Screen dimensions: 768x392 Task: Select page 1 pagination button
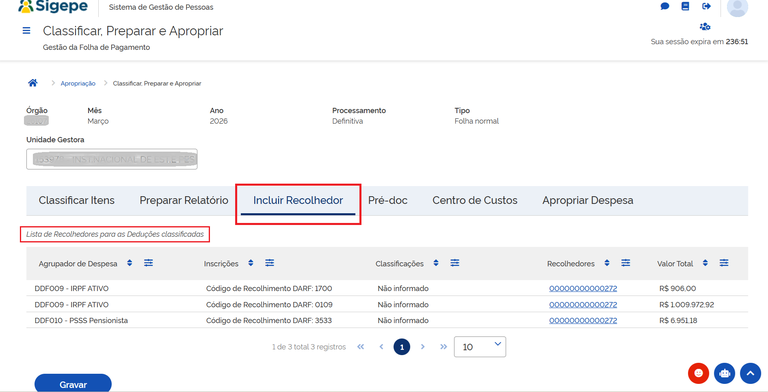tap(402, 347)
